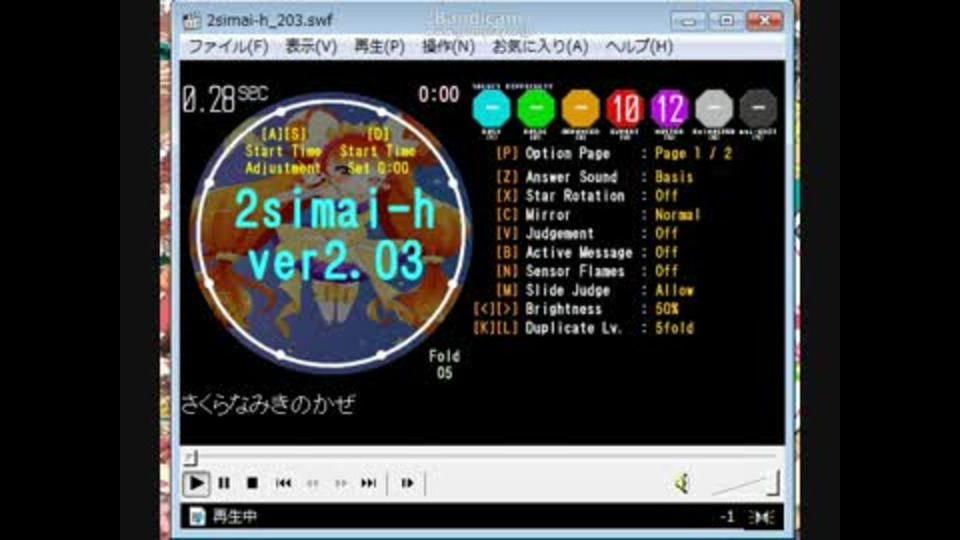Adjust the volume slider
Image resolution: width=960 pixels, height=540 pixels.
click(745, 484)
